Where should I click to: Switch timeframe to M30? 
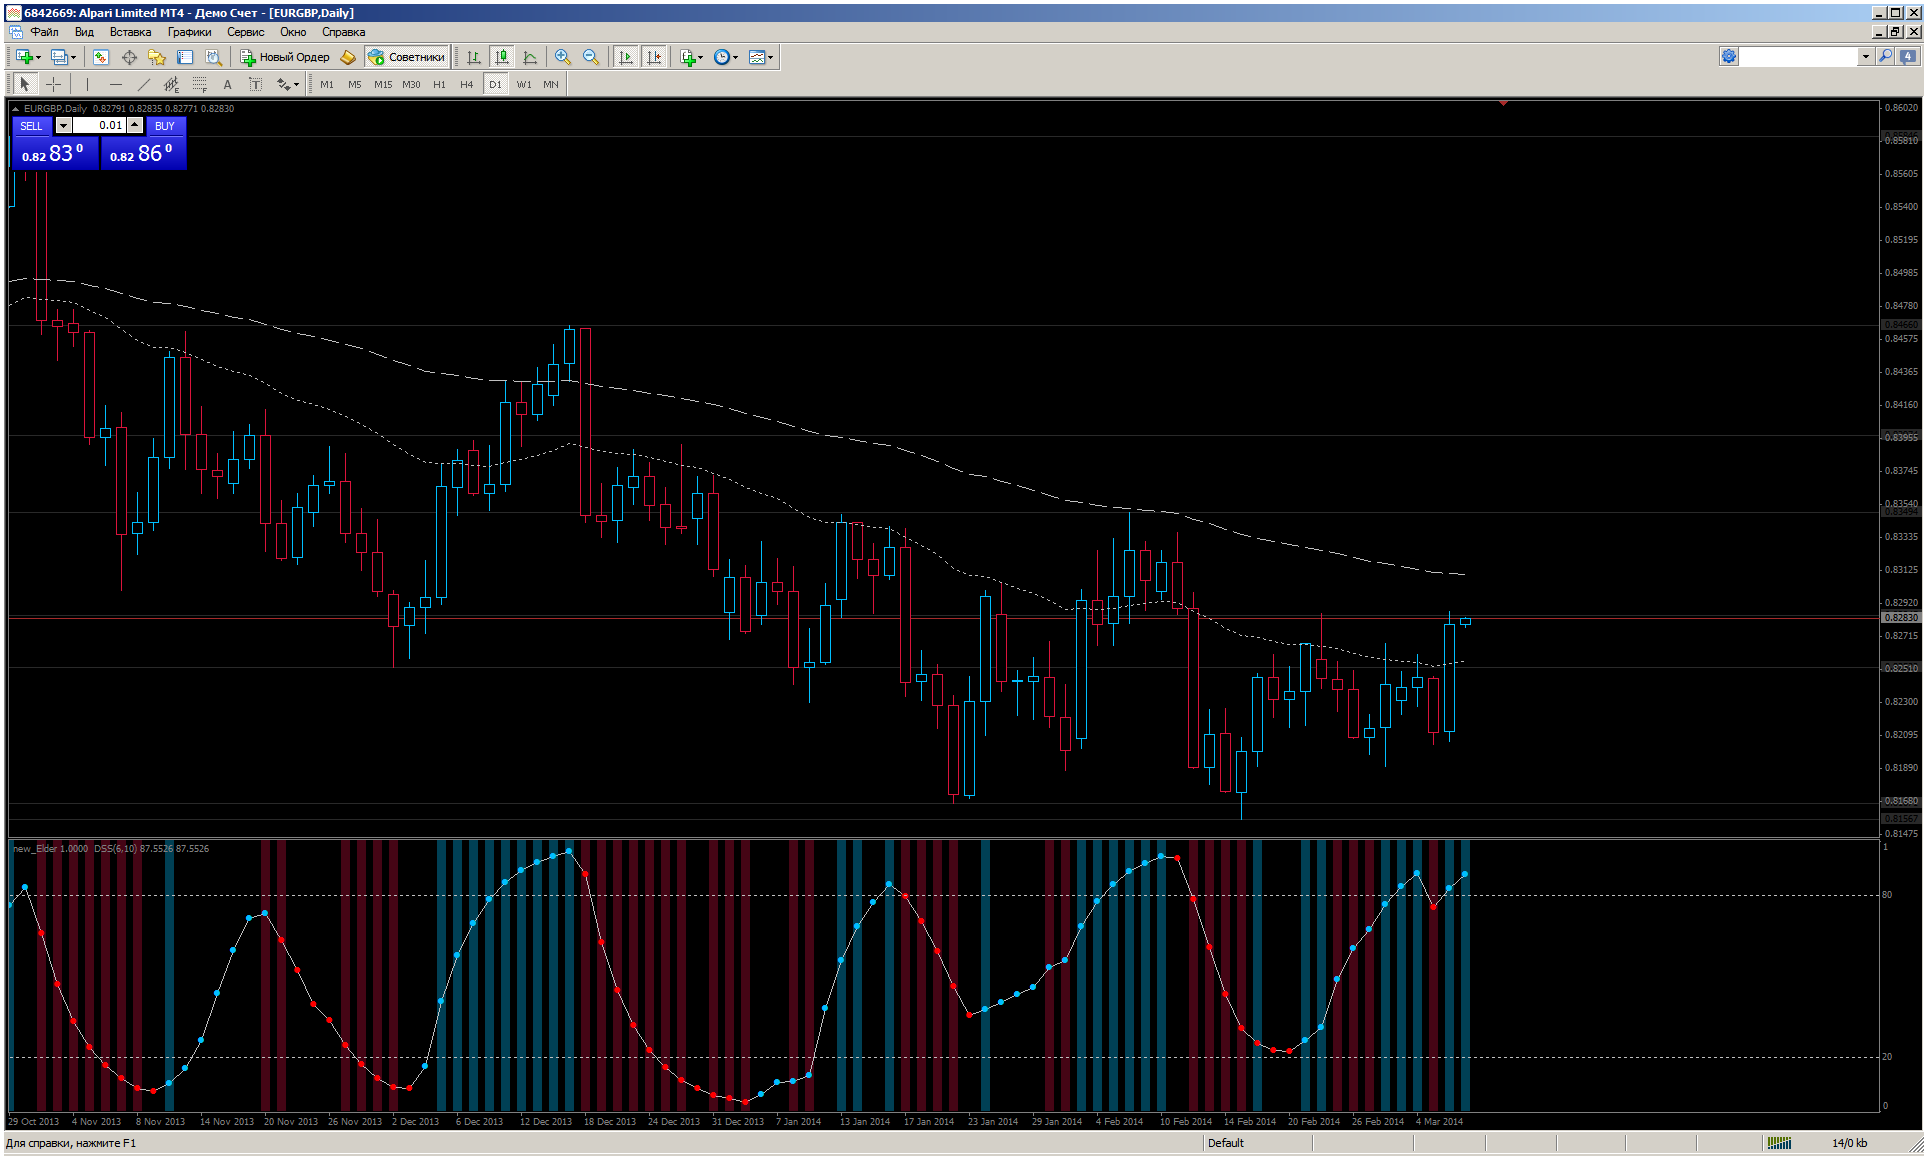411,84
